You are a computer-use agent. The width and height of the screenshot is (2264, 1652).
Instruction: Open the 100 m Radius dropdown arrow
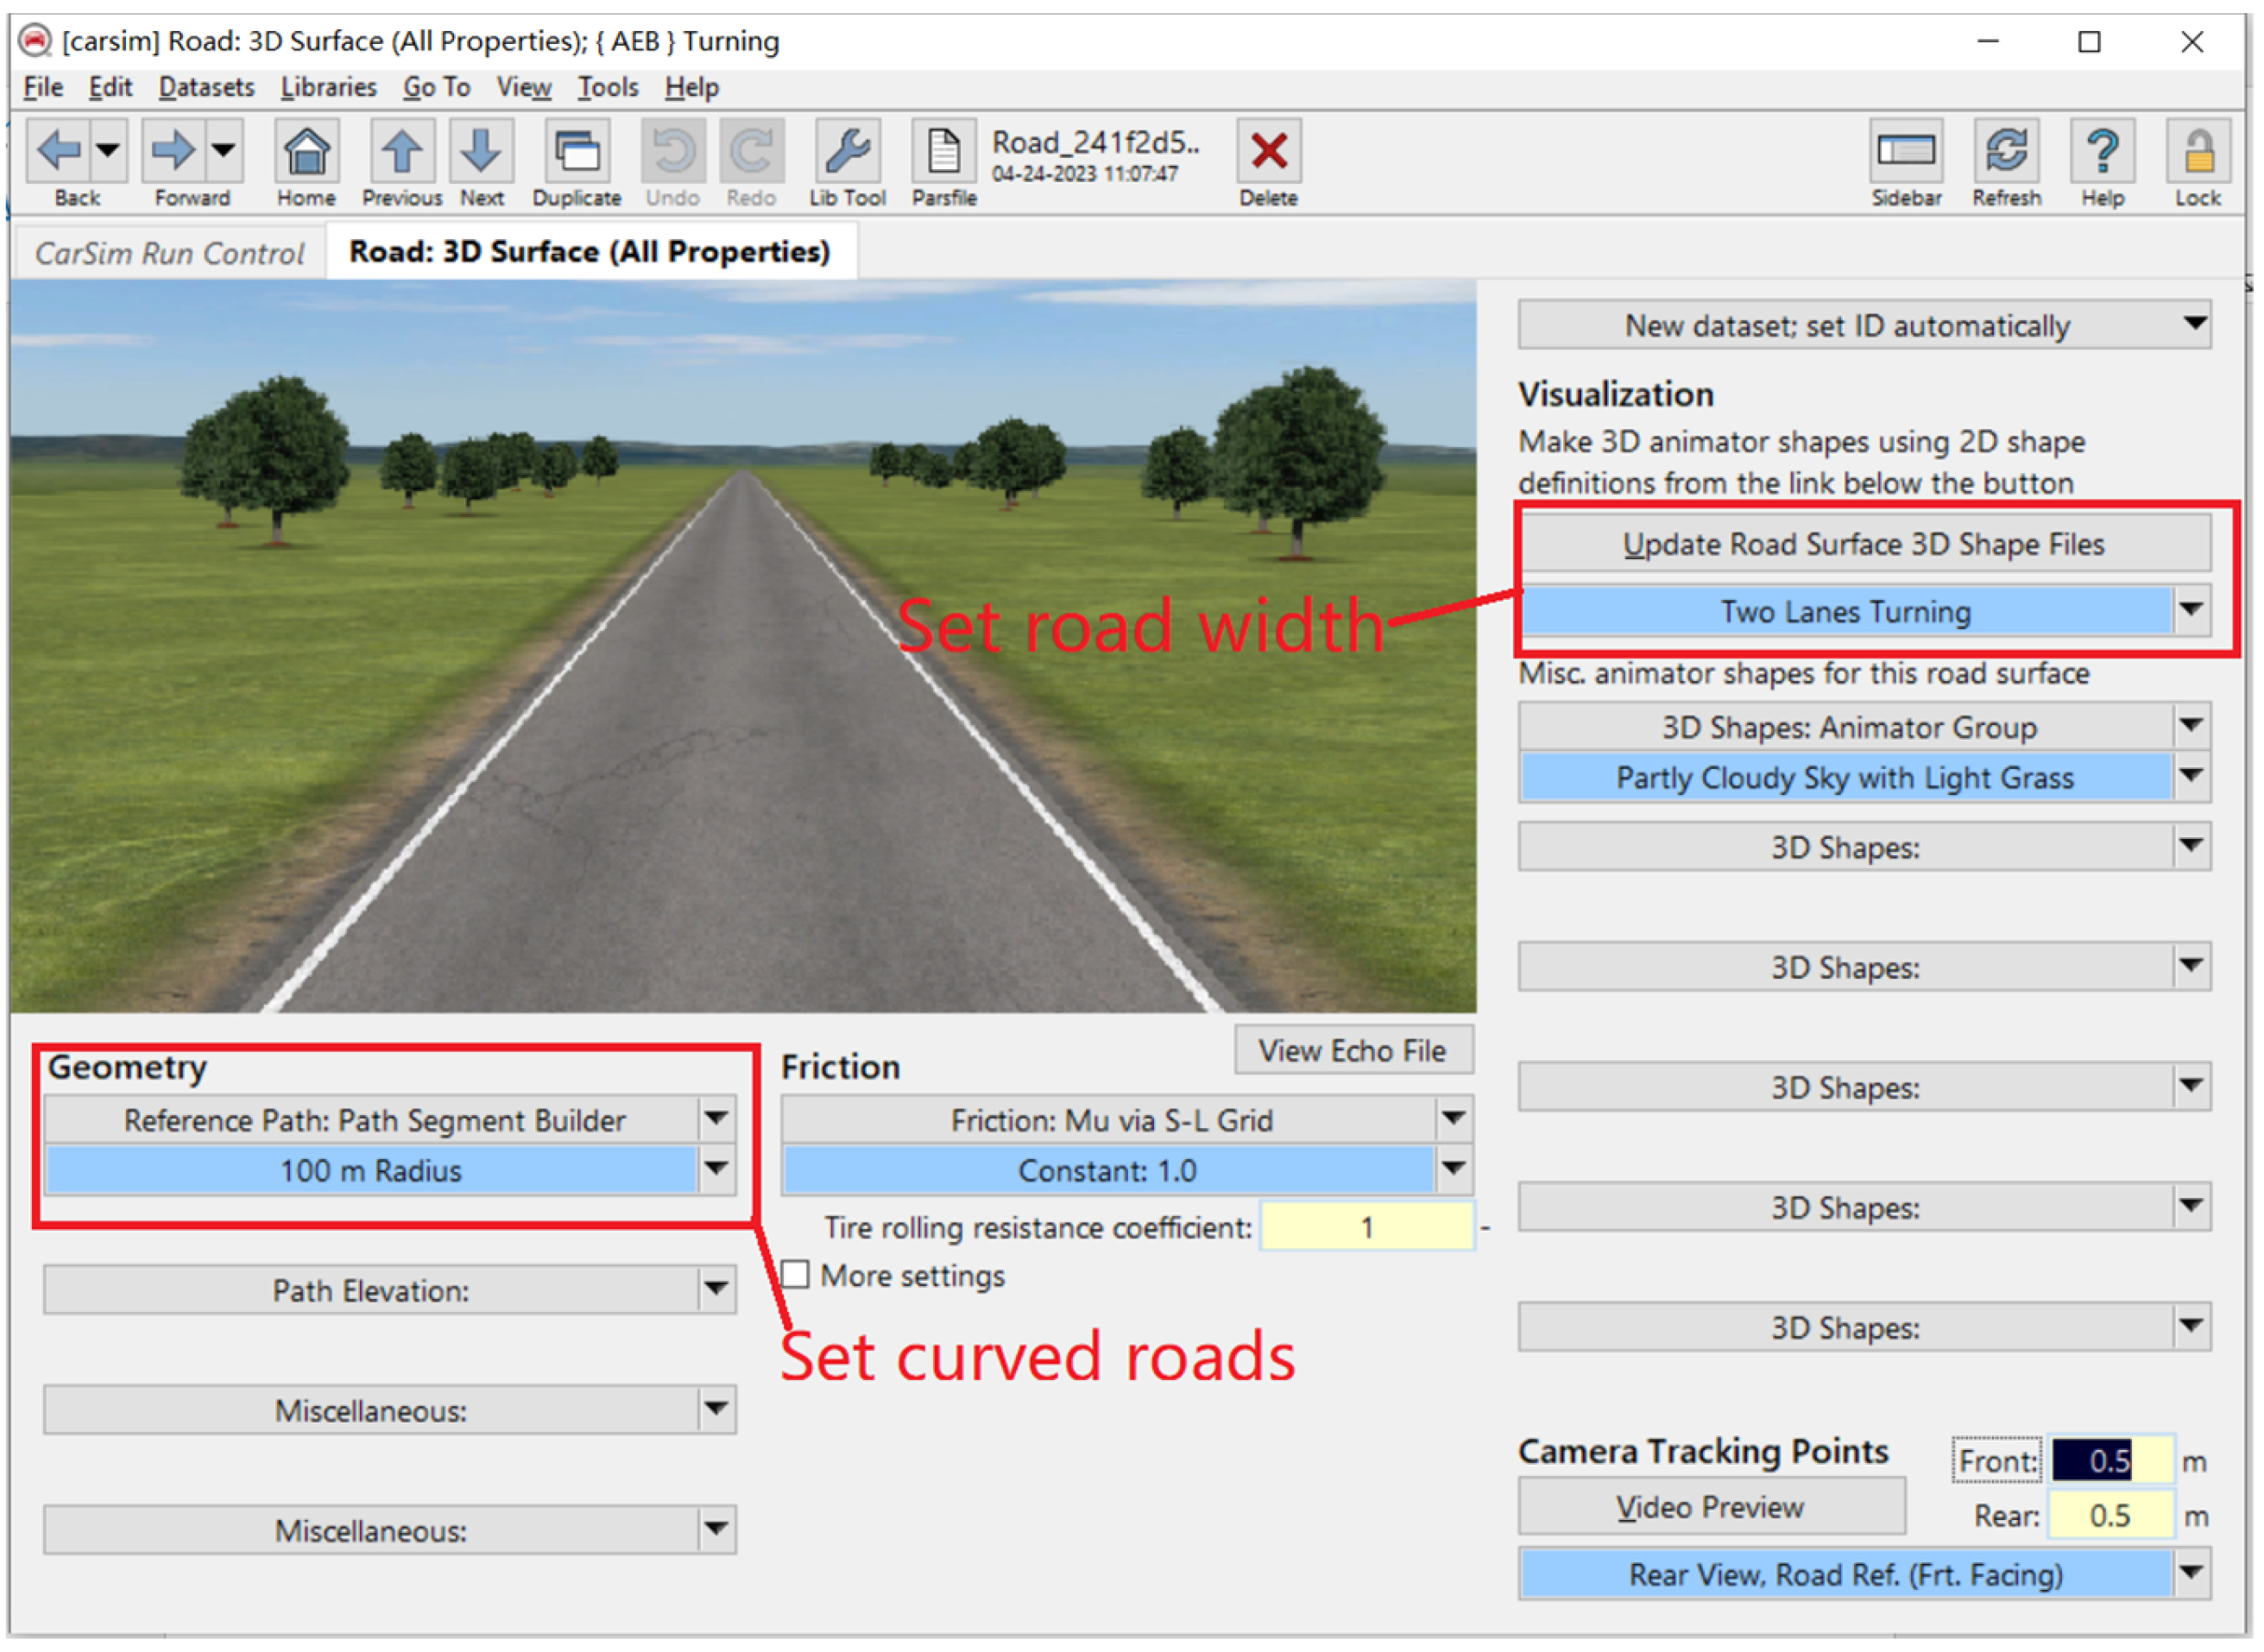tap(716, 1169)
